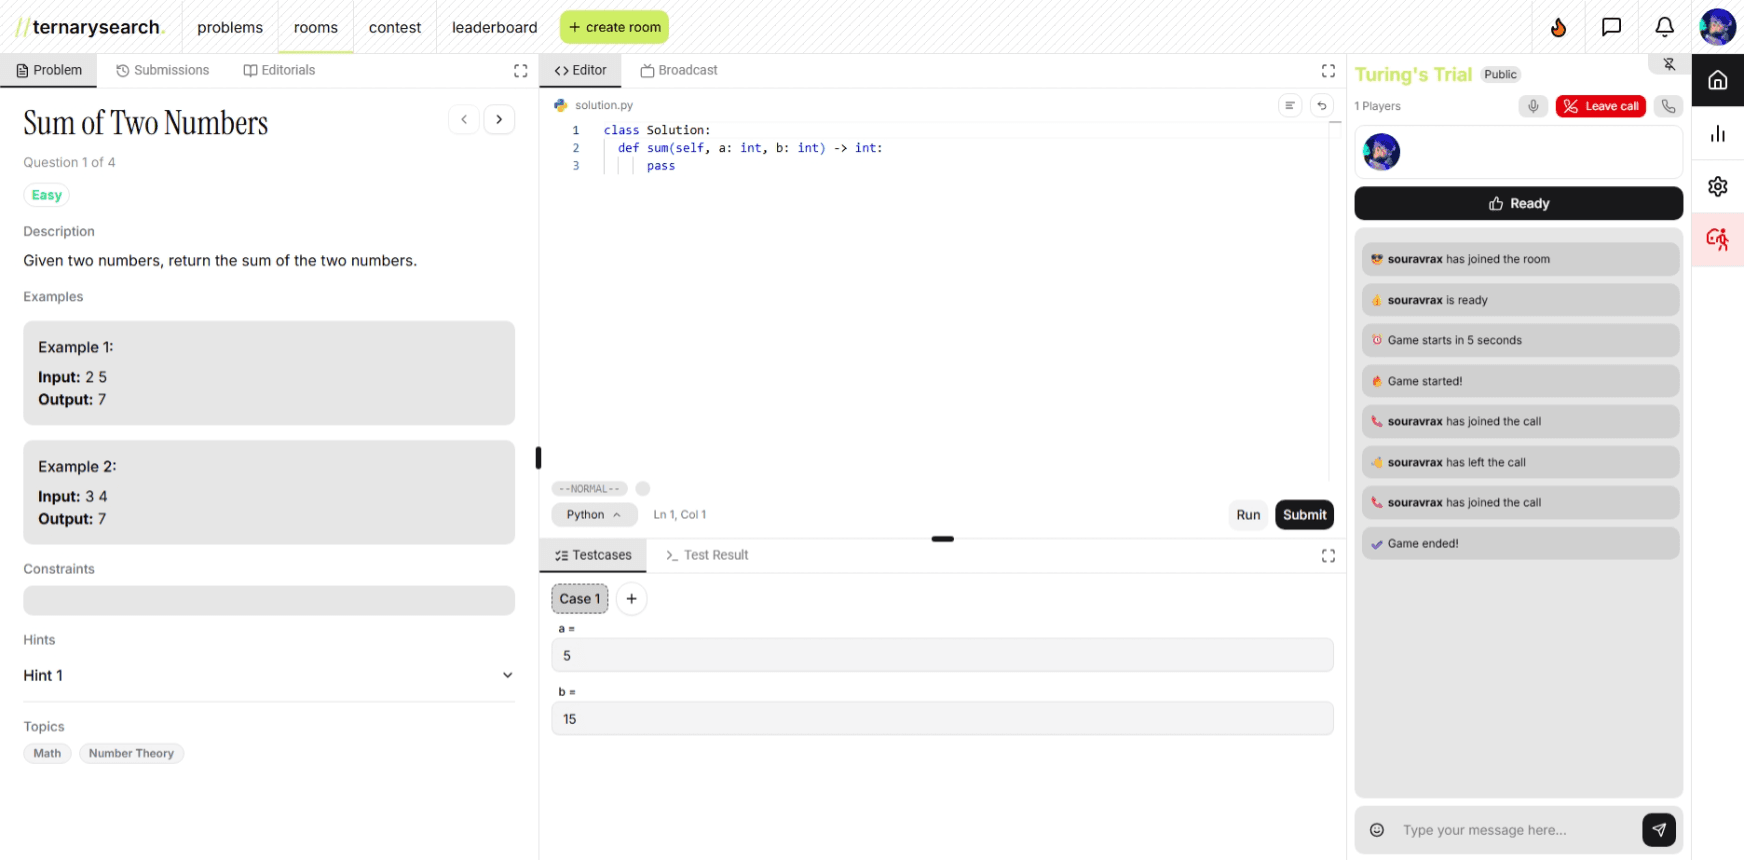The width and height of the screenshot is (1744, 860).
Task: Click the Leave call button
Action: (x=1600, y=106)
